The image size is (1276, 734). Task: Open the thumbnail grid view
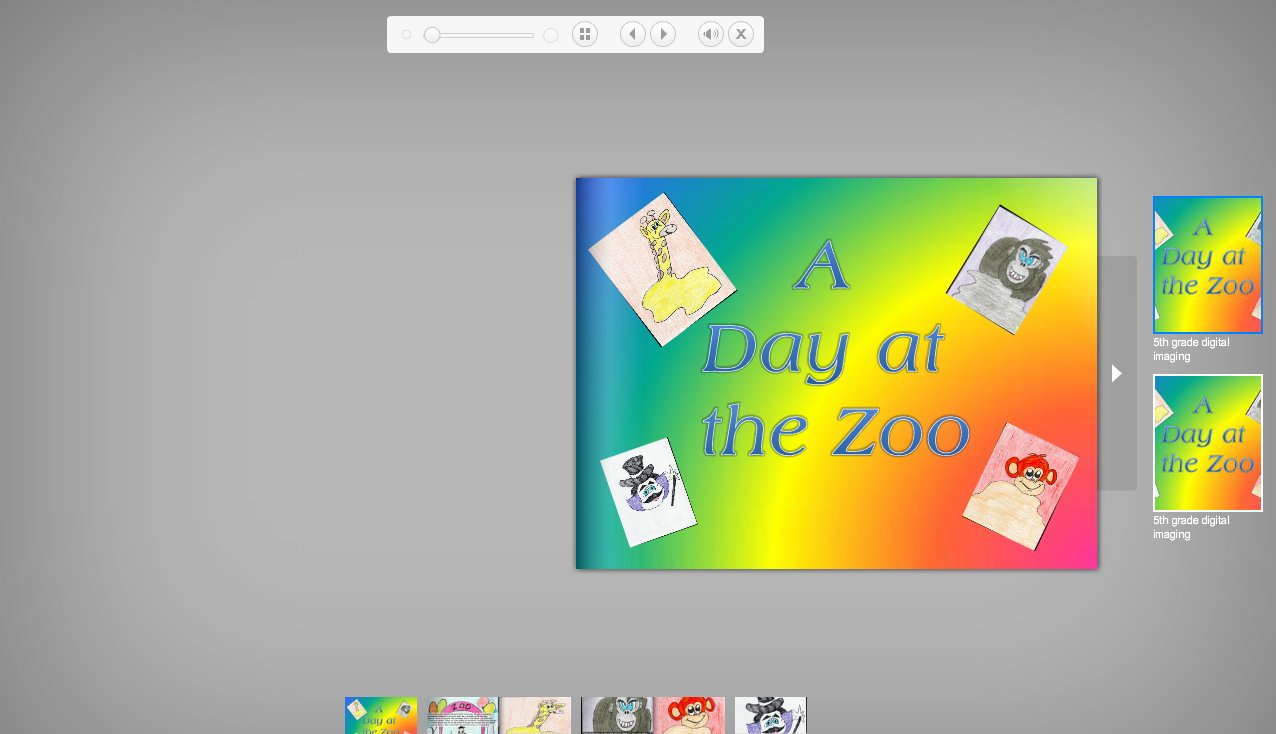tap(585, 35)
